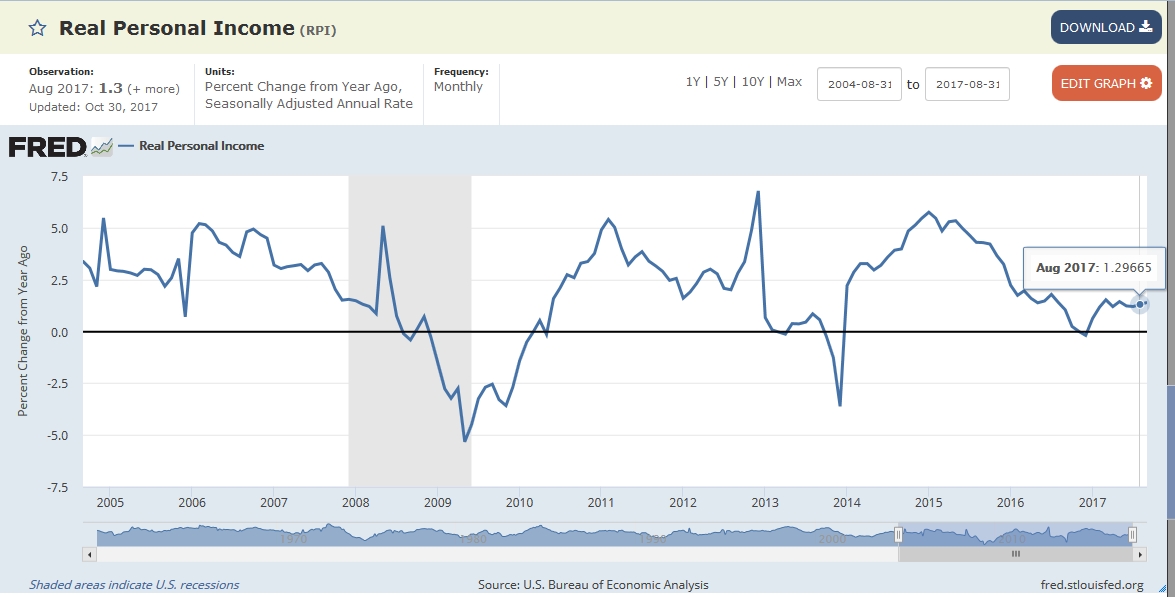Open the Edit Graph panel

(1105, 83)
